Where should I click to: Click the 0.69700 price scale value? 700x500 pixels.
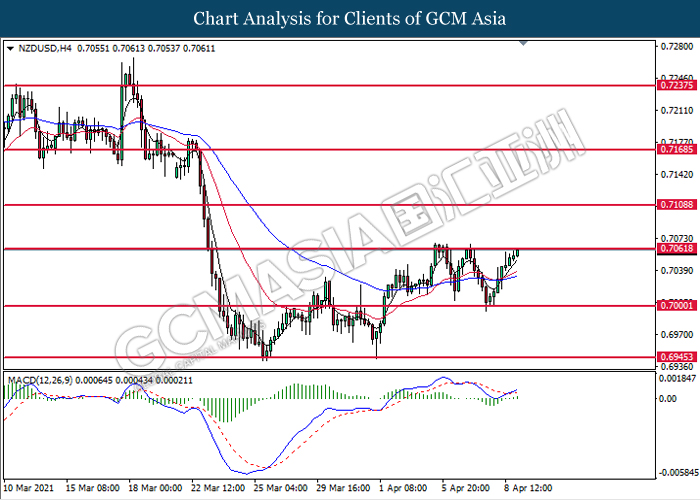677,334
